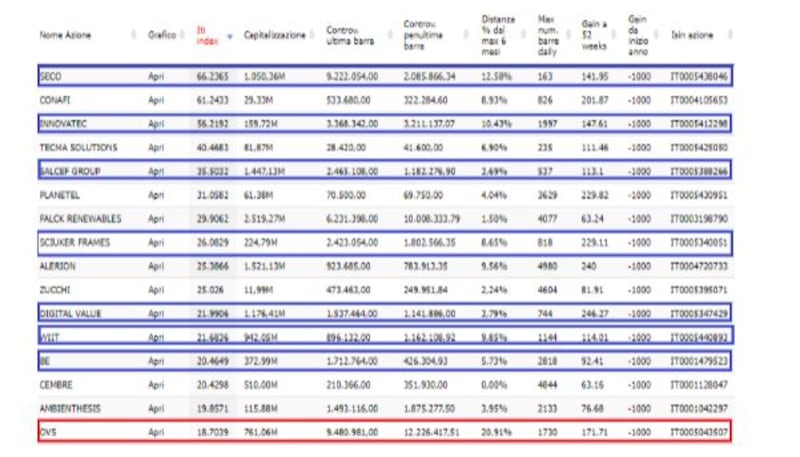Image resolution: width=800 pixels, height=457 pixels.
Task: Open Apri link for SCIUKER FRAMES
Action: 156,242
